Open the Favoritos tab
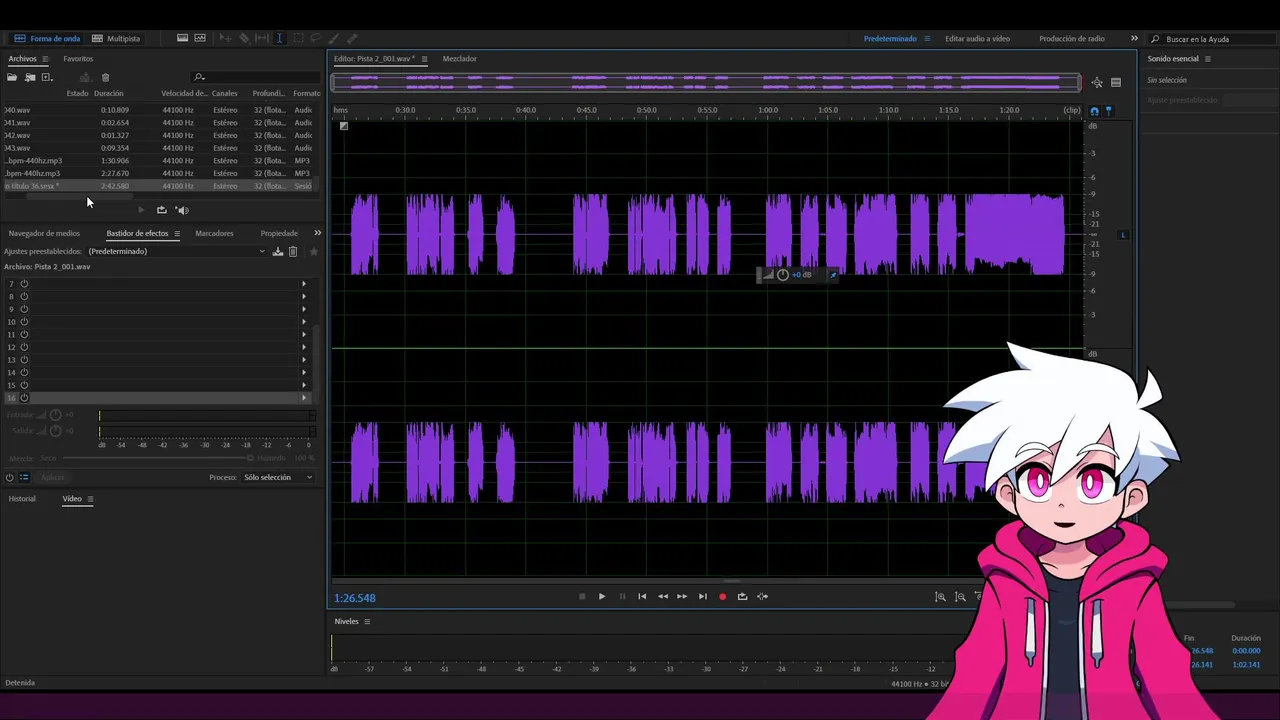The image size is (1280, 720). (78, 59)
